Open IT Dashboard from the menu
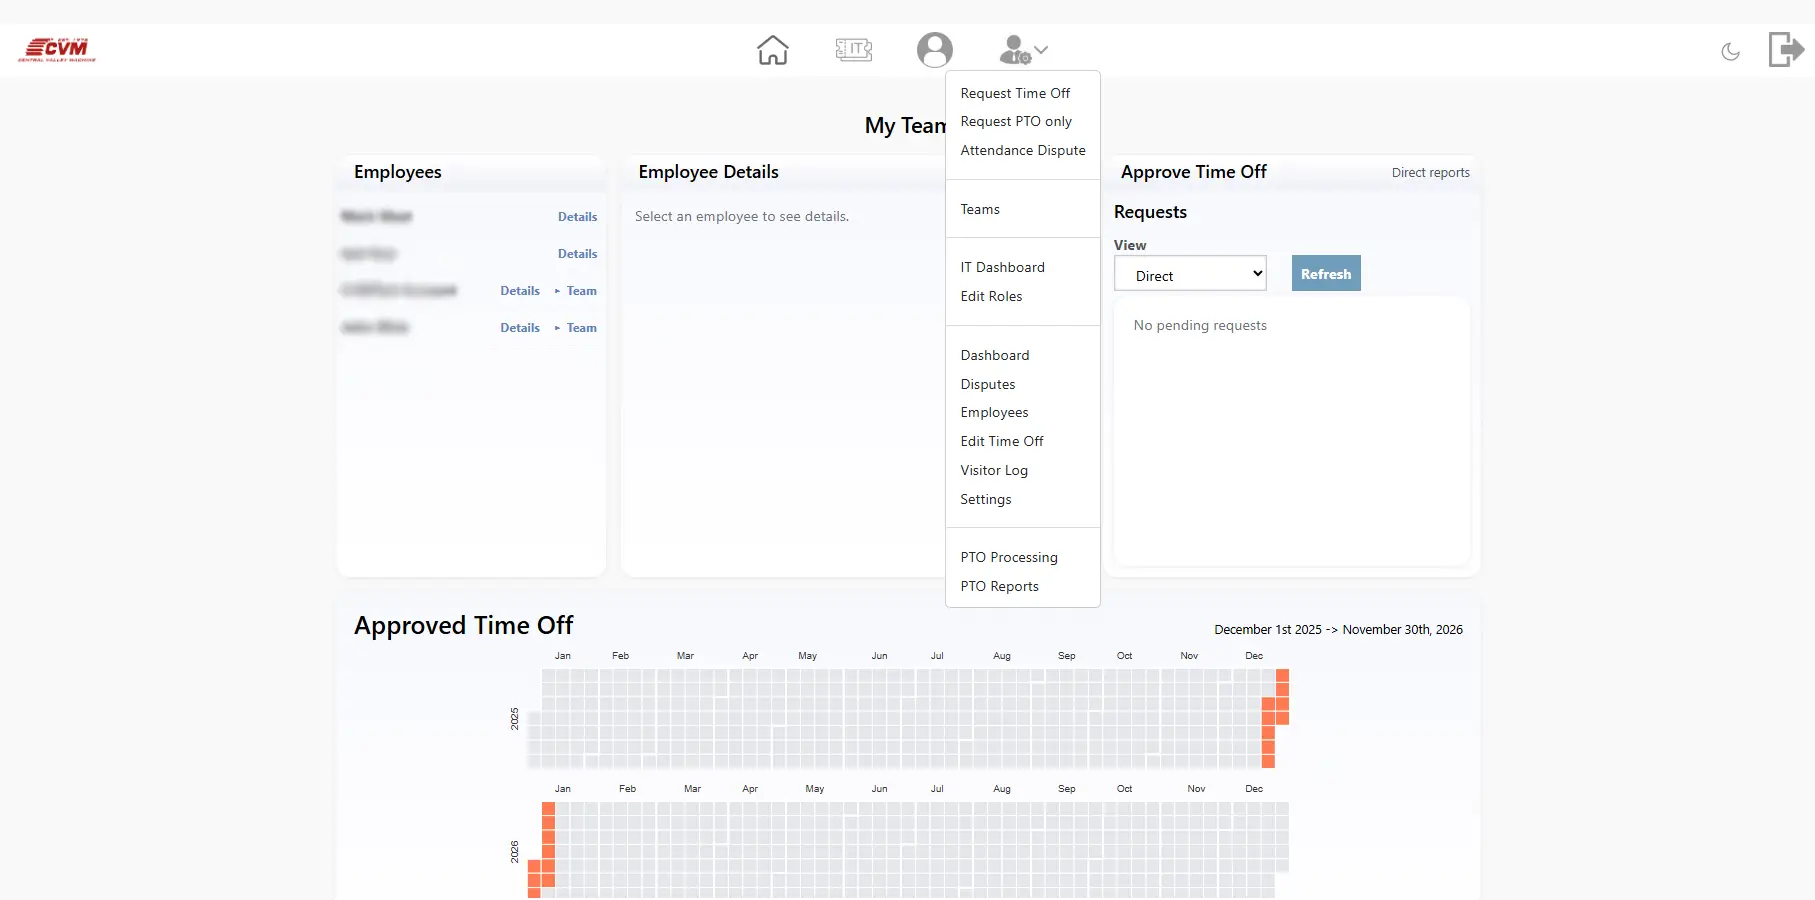Image resolution: width=1815 pixels, height=900 pixels. 1002,267
